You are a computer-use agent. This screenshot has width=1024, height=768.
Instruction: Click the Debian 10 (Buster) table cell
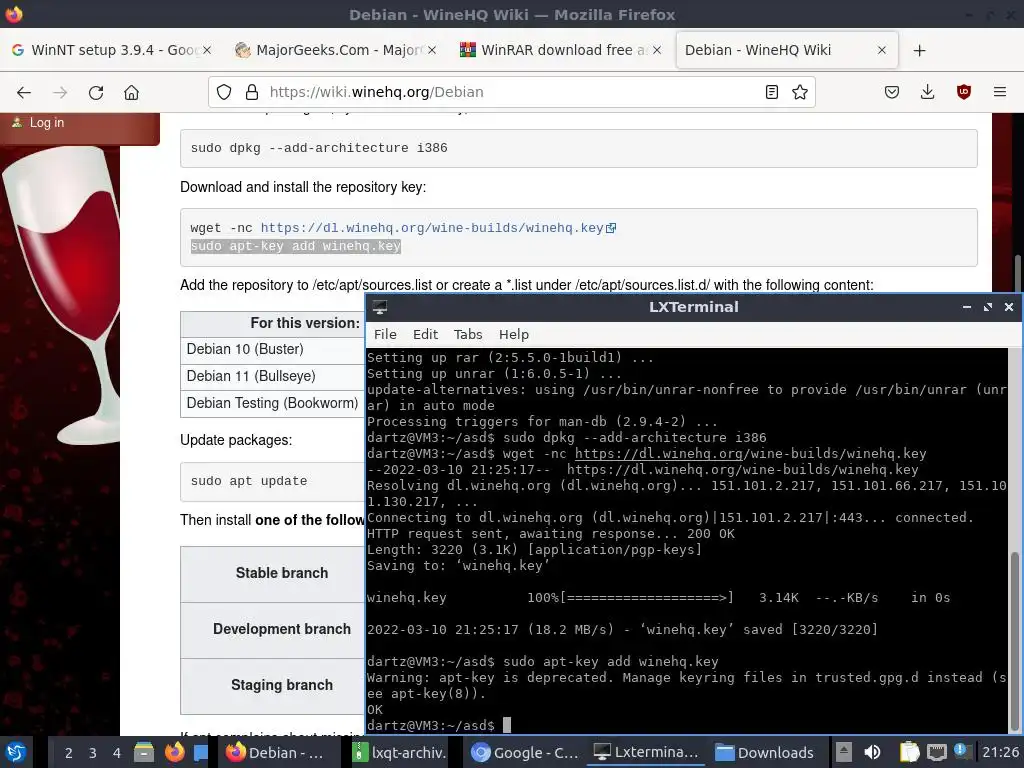(272, 349)
